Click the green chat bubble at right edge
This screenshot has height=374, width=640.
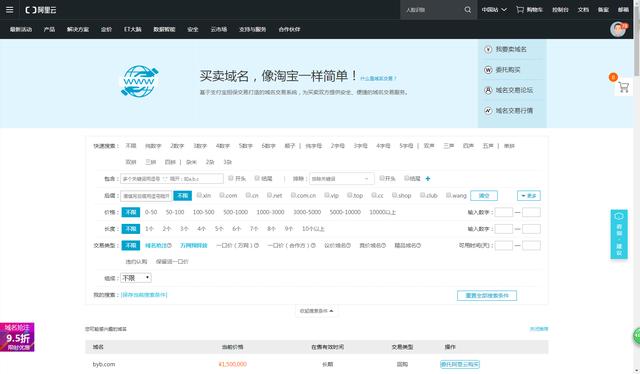tap(637, 336)
